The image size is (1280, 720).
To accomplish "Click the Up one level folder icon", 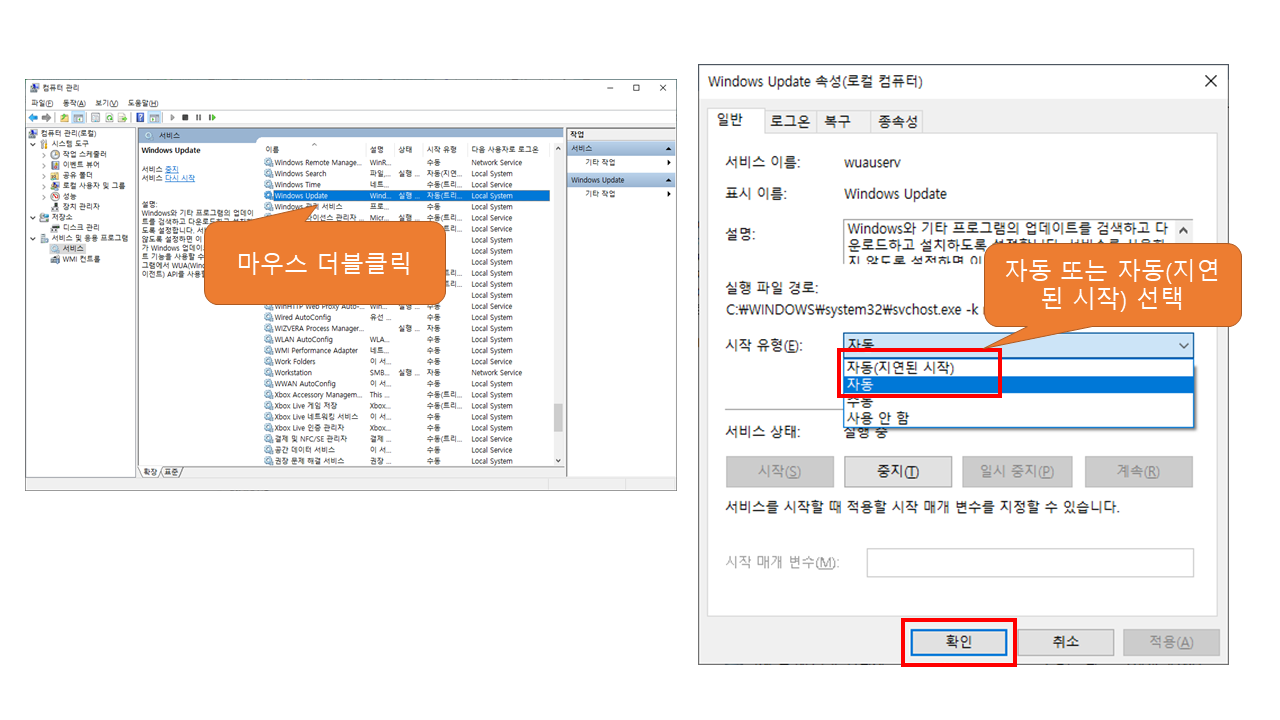I will [x=64, y=118].
